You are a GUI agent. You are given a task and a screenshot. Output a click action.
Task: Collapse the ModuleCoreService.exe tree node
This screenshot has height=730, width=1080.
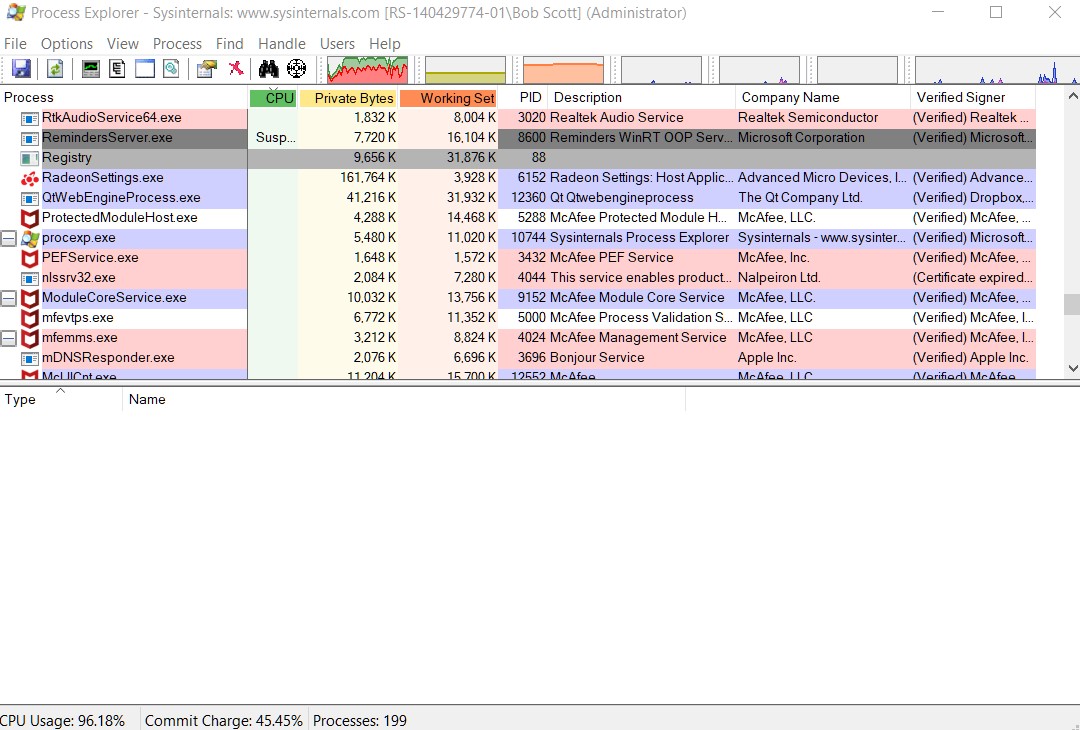click(8, 298)
